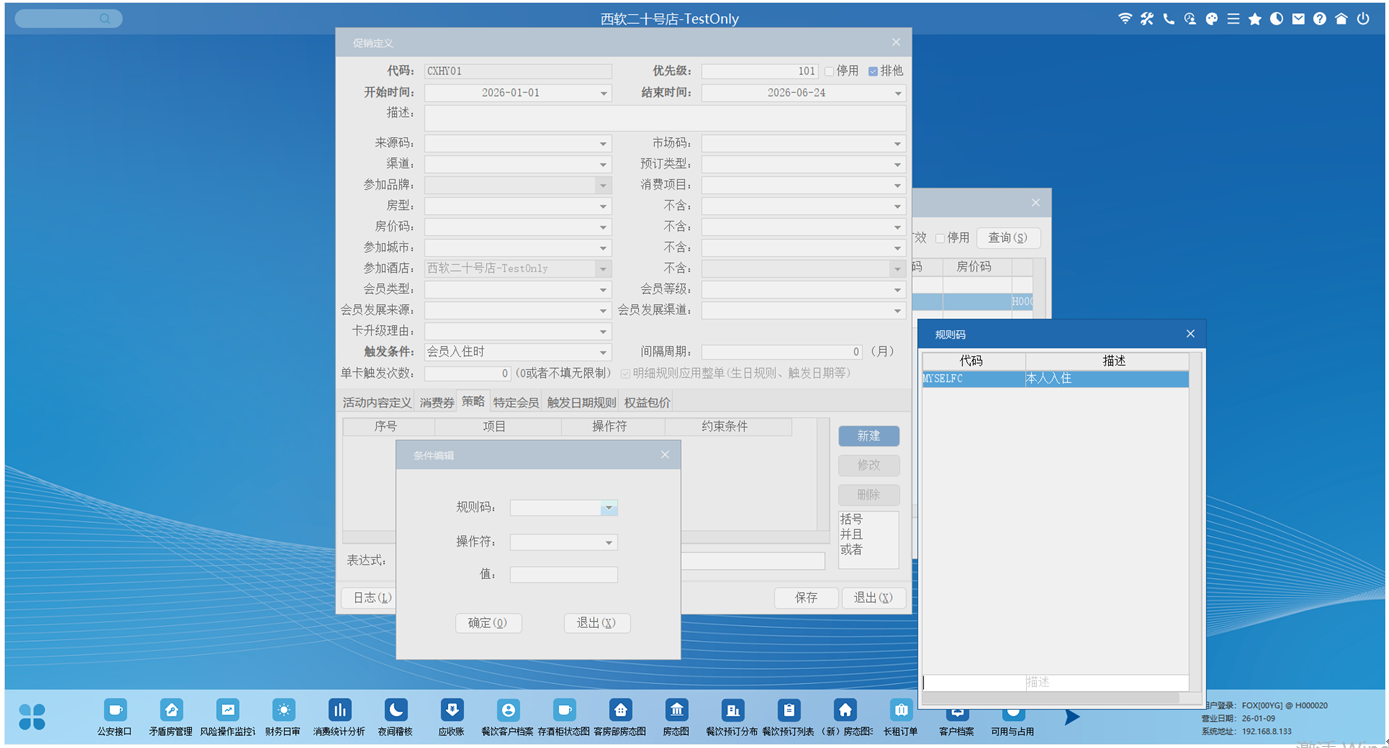Click the 描述 text field in 促销定义
Viewport: 1389px width, 748px height.
[665, 118]
